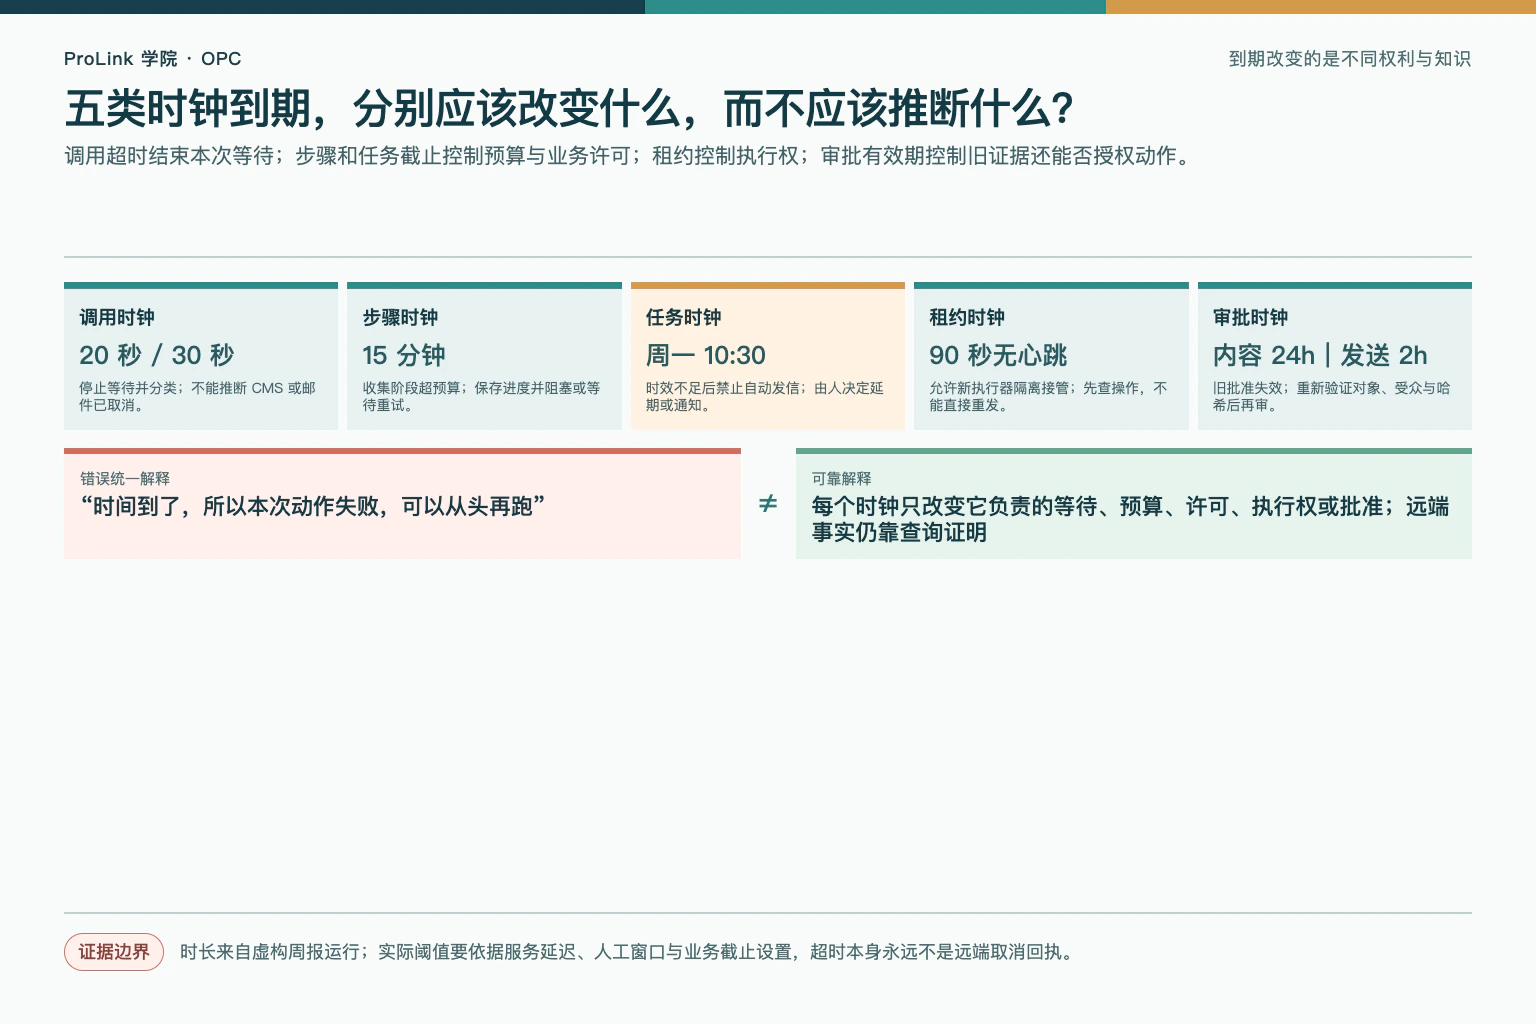The height and width of the screenshot is (1024, 1536).
Task: Select the 步骤时钟 card heading
Action: point(400,317)
